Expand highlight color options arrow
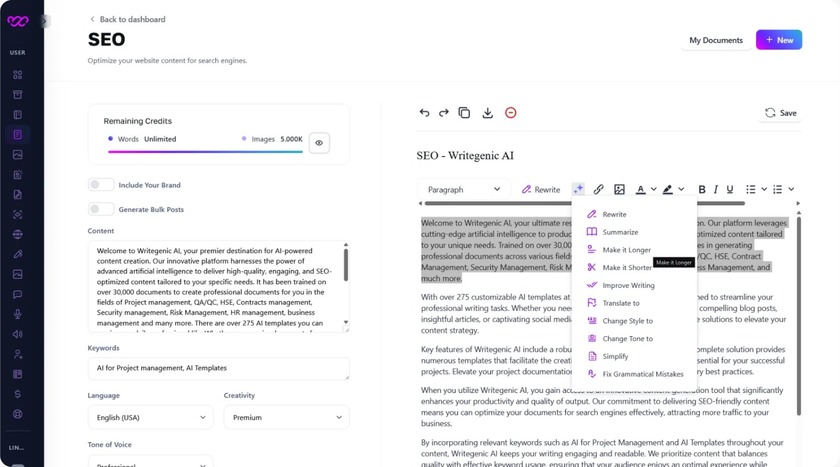The image size is (840, 467). [681, 189]
